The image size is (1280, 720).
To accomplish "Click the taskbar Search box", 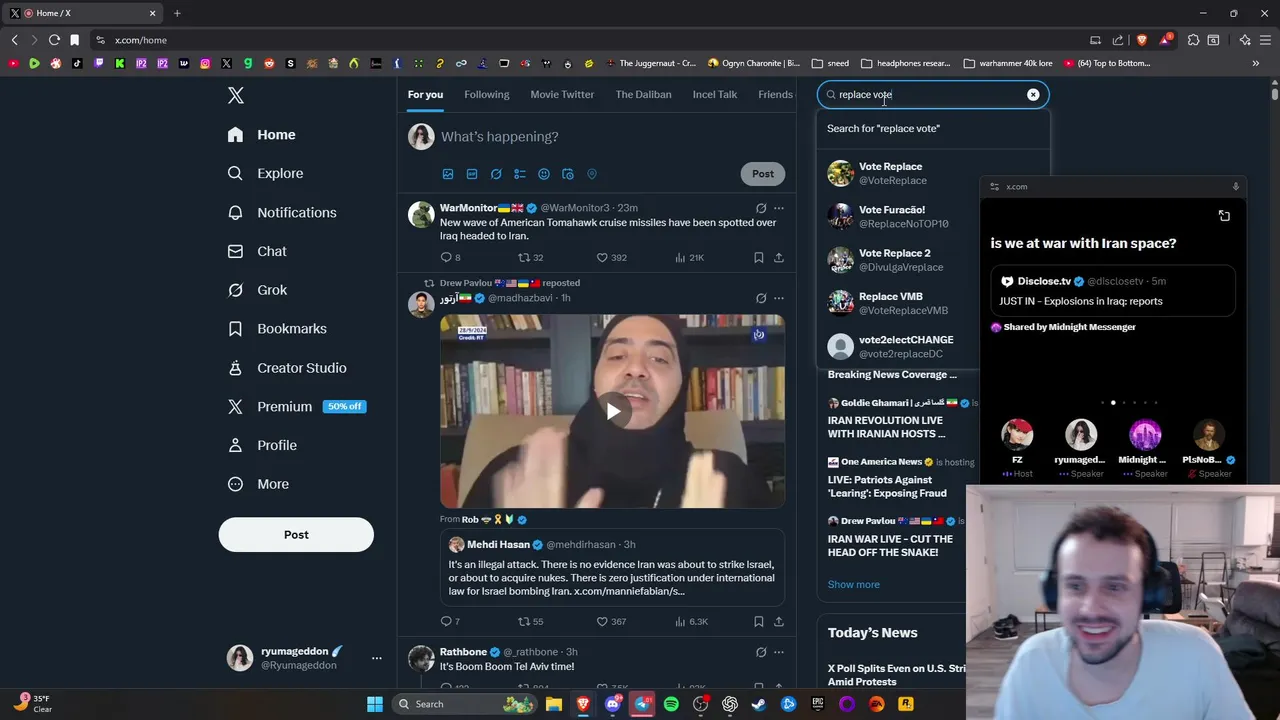I will coord(466,704).
